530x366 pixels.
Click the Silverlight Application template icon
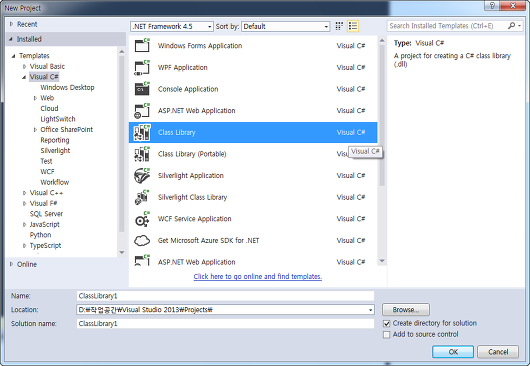[x=142, y=175]
